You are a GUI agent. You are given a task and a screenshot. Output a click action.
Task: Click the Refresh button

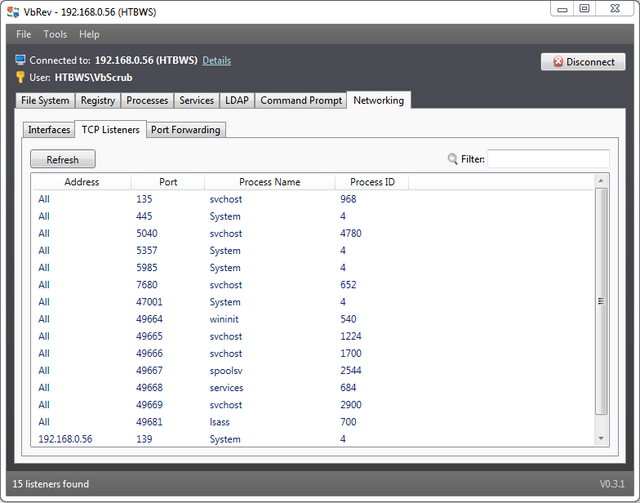click(62, 160)
